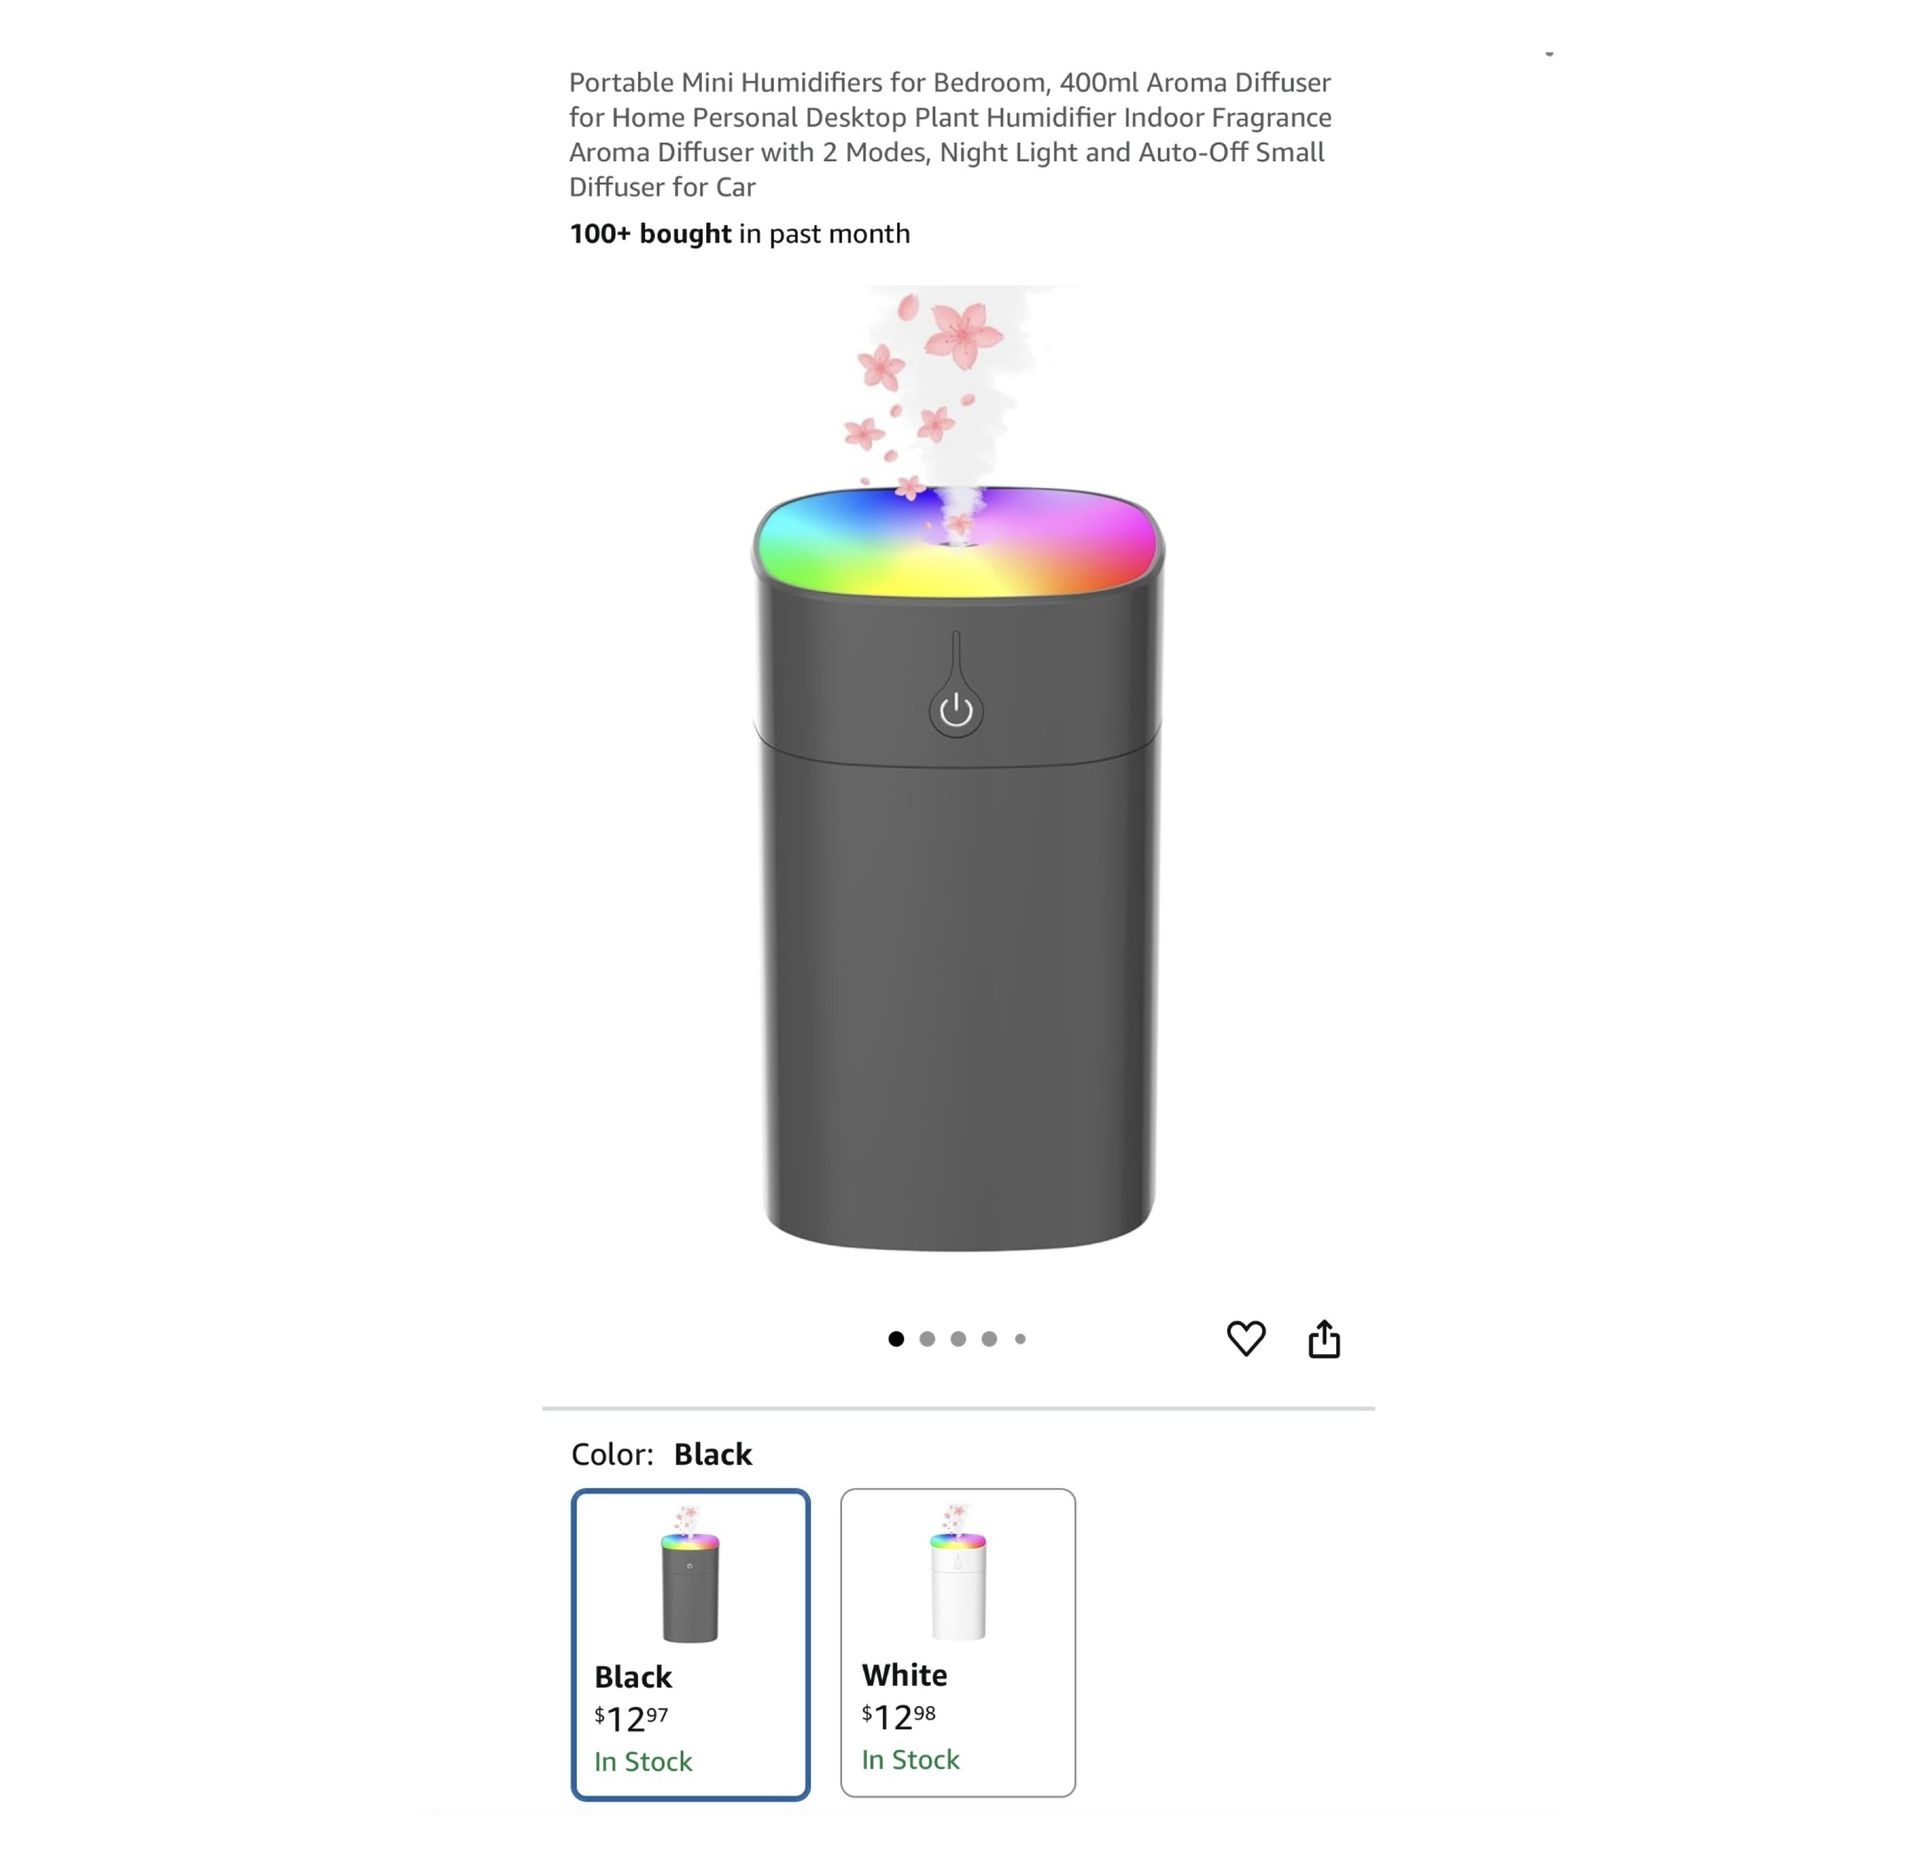
Task: Choose the White color option
Action: [x=958, y=1643]
